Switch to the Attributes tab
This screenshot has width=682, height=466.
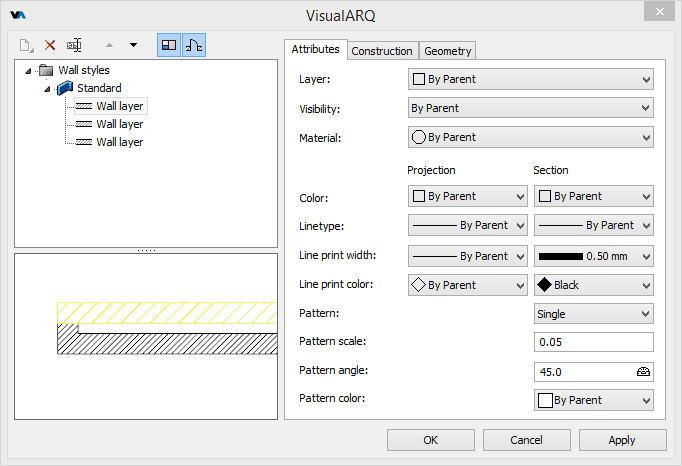click(x=315, y=49)
